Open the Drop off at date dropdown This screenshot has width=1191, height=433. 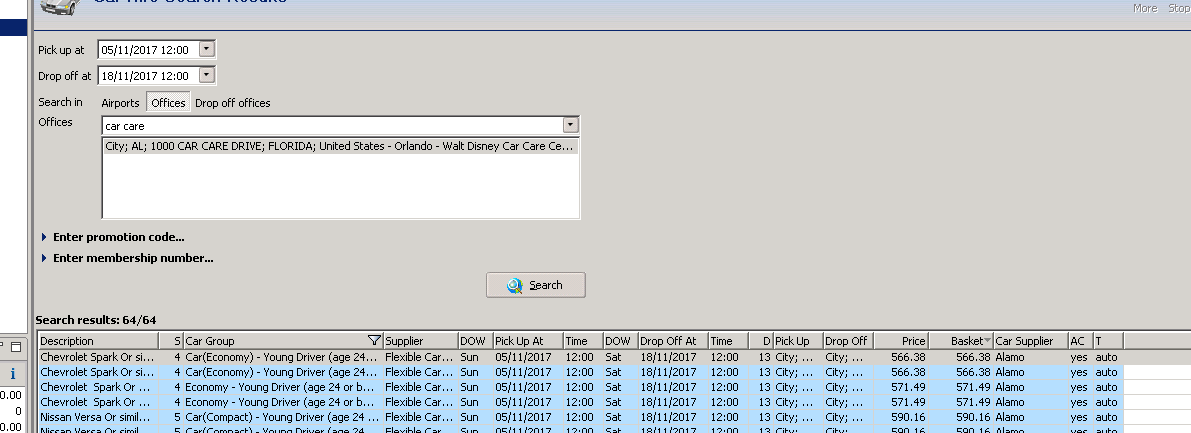tap(207, 75)
